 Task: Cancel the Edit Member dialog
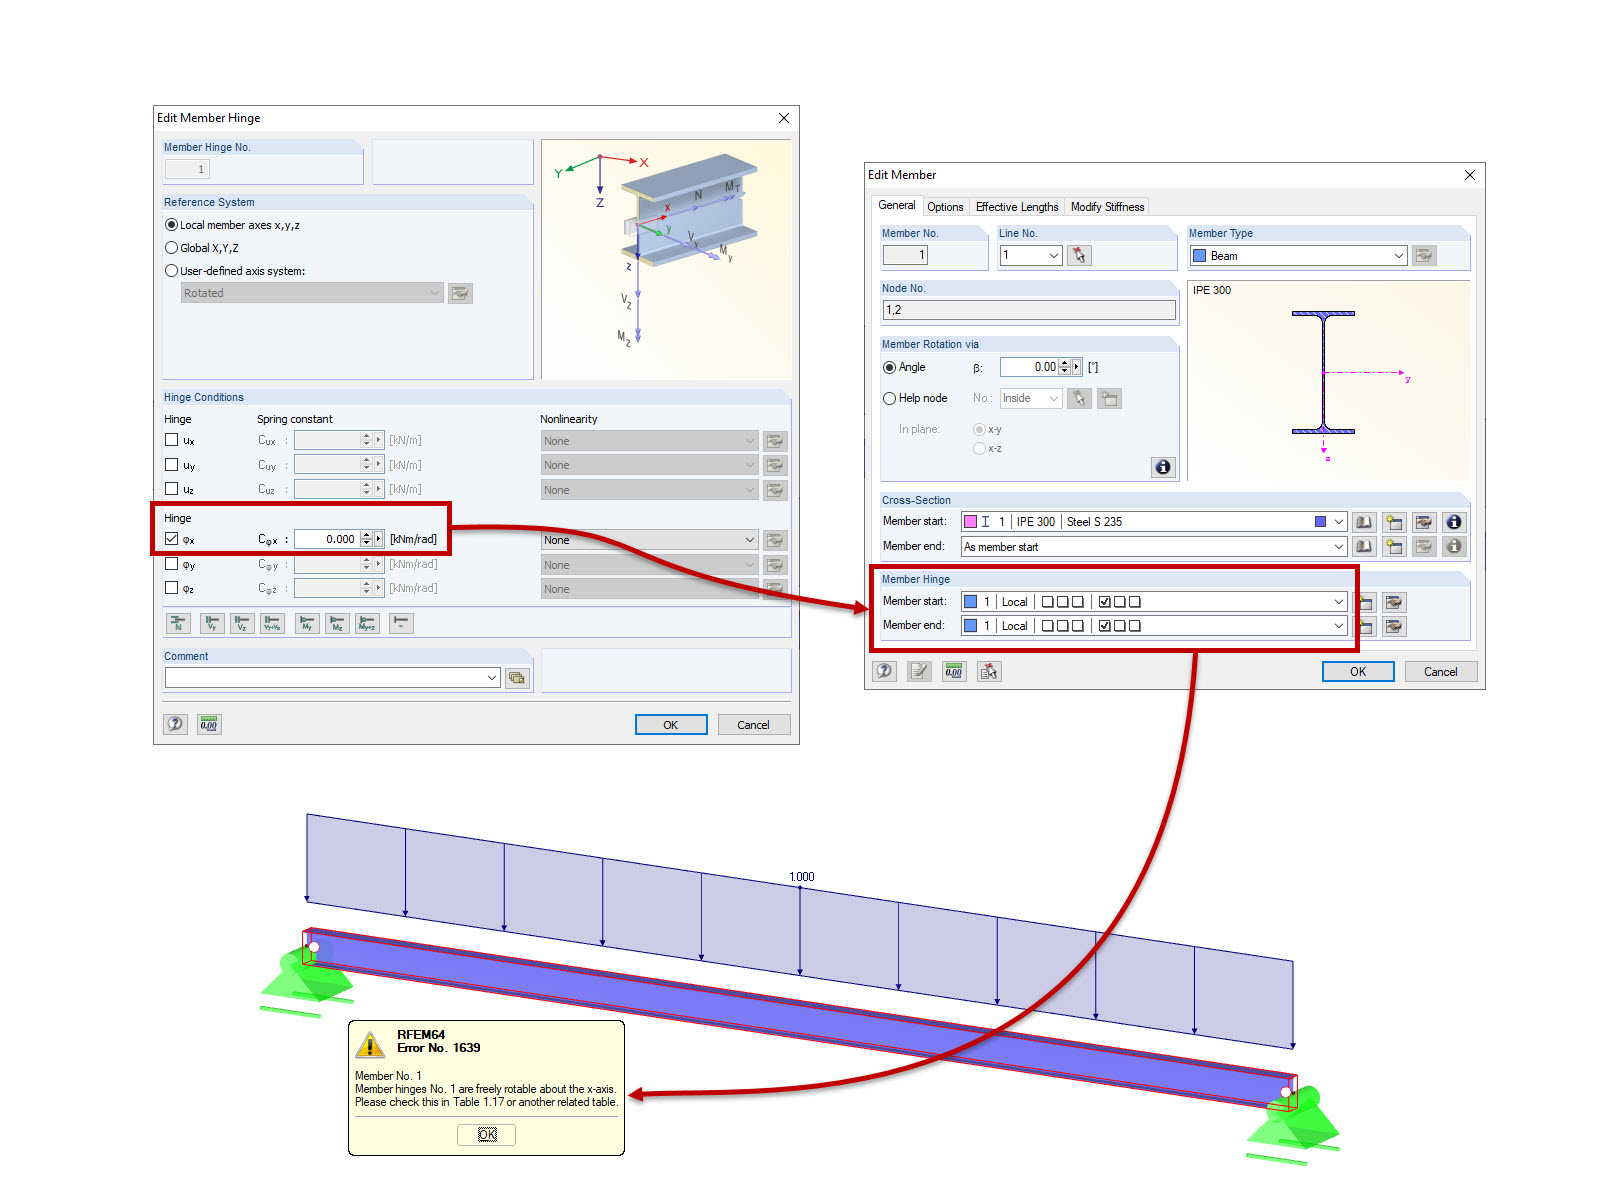1440,671
